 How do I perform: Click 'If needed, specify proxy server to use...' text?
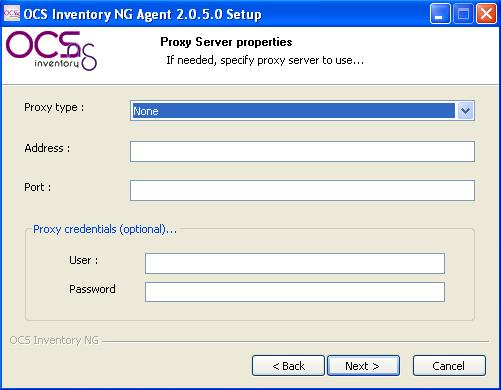[265, 60]
